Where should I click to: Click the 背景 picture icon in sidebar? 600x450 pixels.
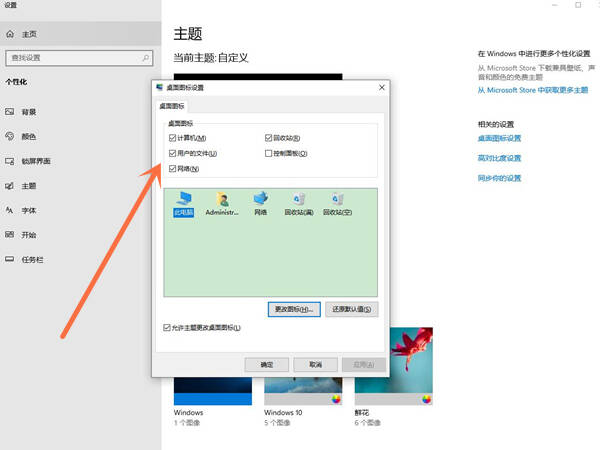tap(10, 112)
